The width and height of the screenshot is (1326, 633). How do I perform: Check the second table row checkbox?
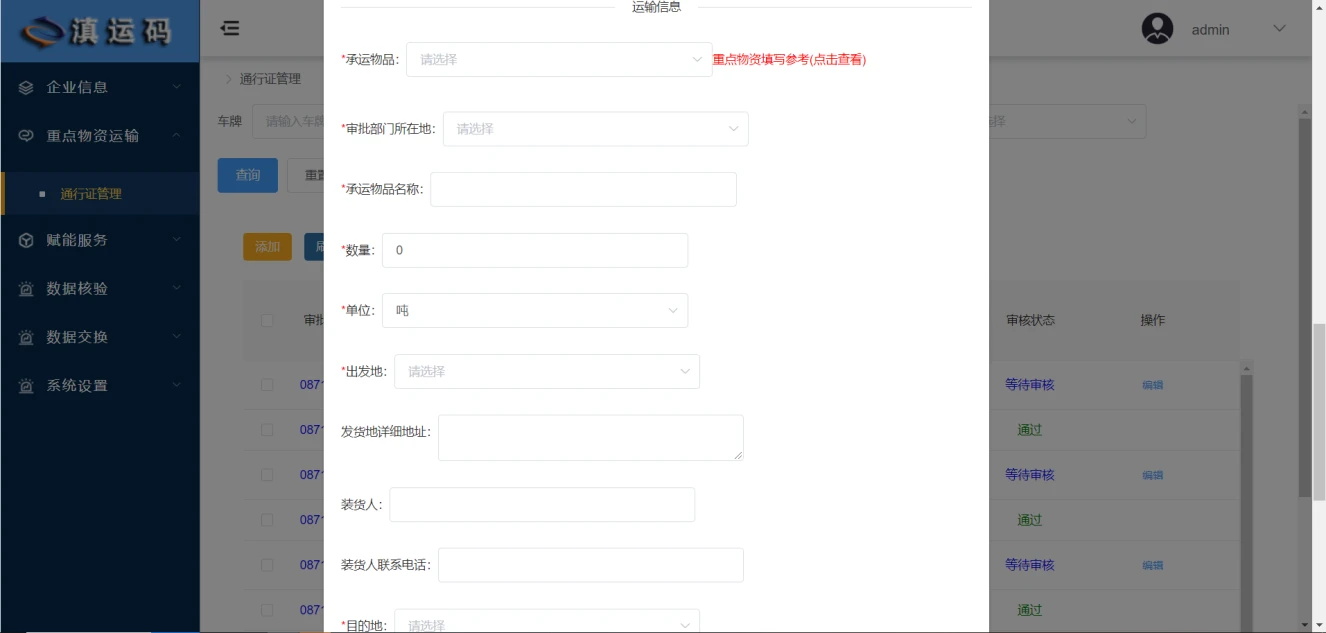267,430
